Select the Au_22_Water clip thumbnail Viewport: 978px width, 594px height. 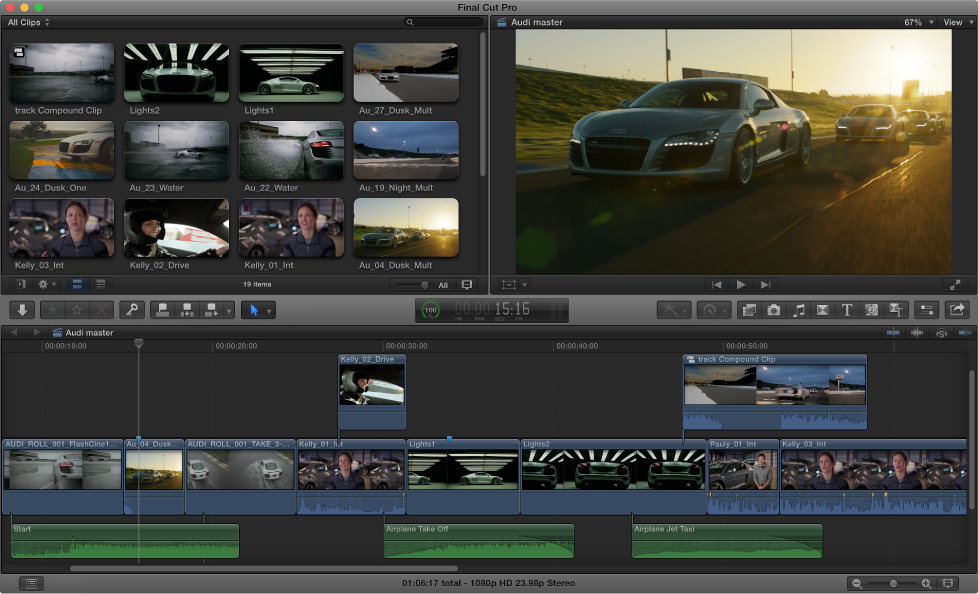(291, 150)
